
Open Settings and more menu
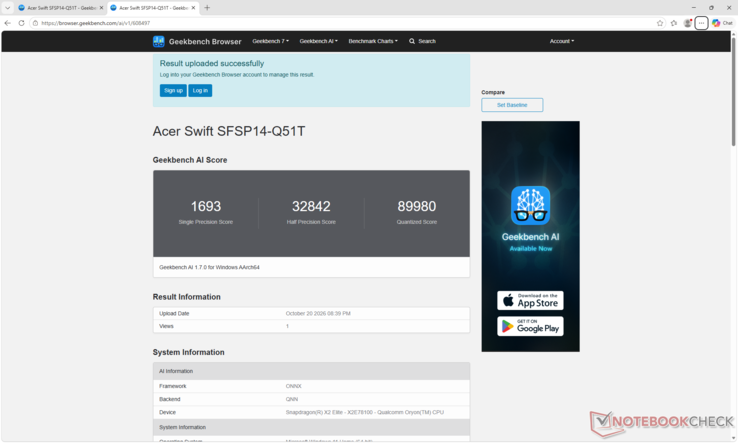tap(701, 23)
